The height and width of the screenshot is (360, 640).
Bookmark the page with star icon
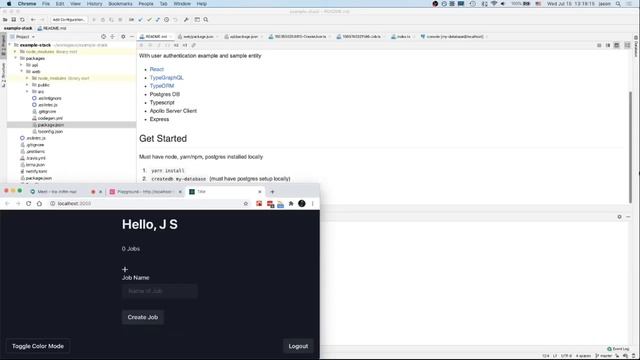(x=246, y=203)
